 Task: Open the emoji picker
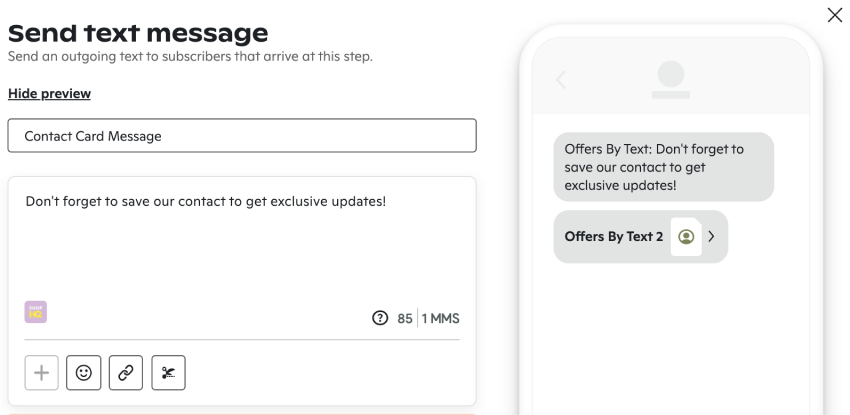(83, 373)
